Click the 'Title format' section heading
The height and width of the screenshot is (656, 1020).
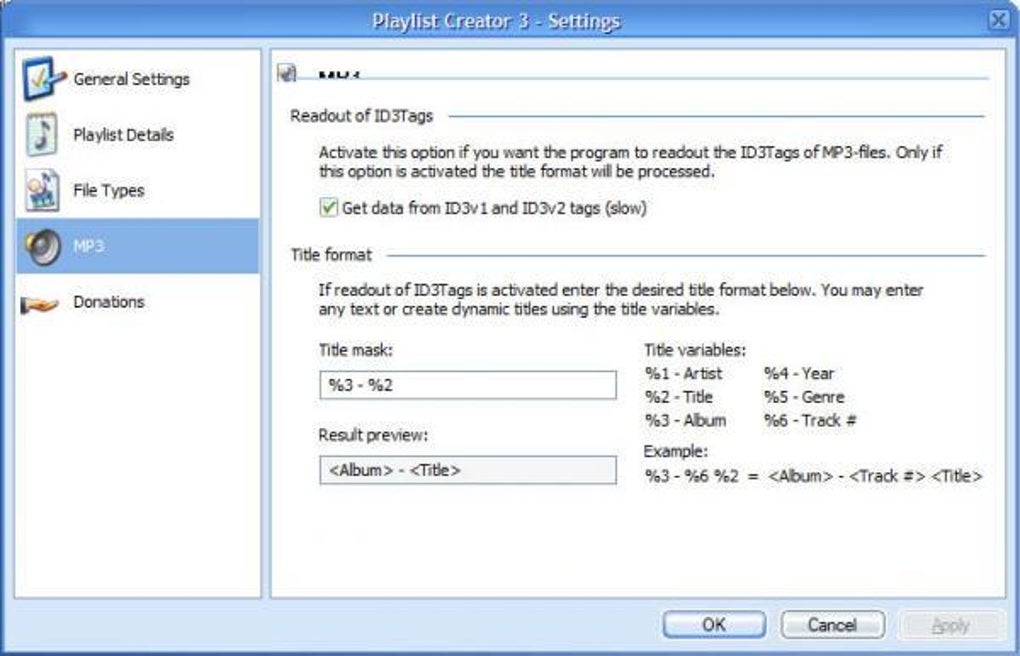point(331,255)
